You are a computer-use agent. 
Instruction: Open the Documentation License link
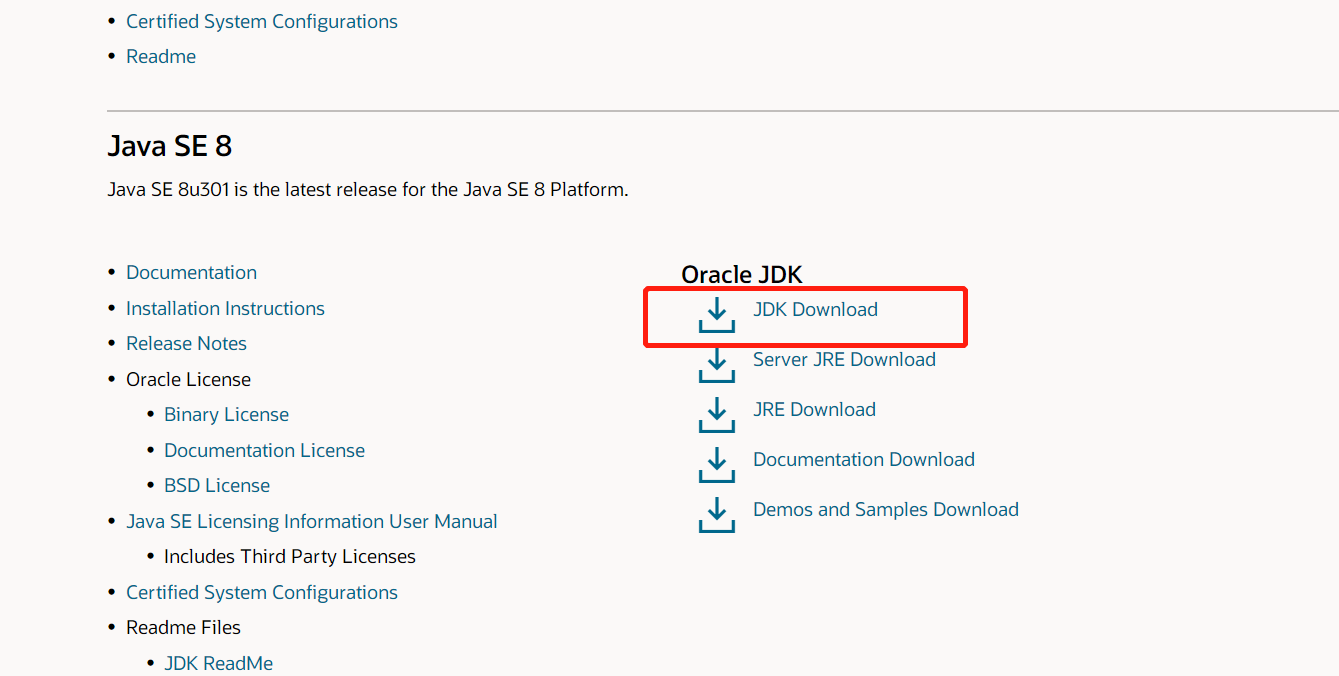pyautogui.click(x=264, y=450)
